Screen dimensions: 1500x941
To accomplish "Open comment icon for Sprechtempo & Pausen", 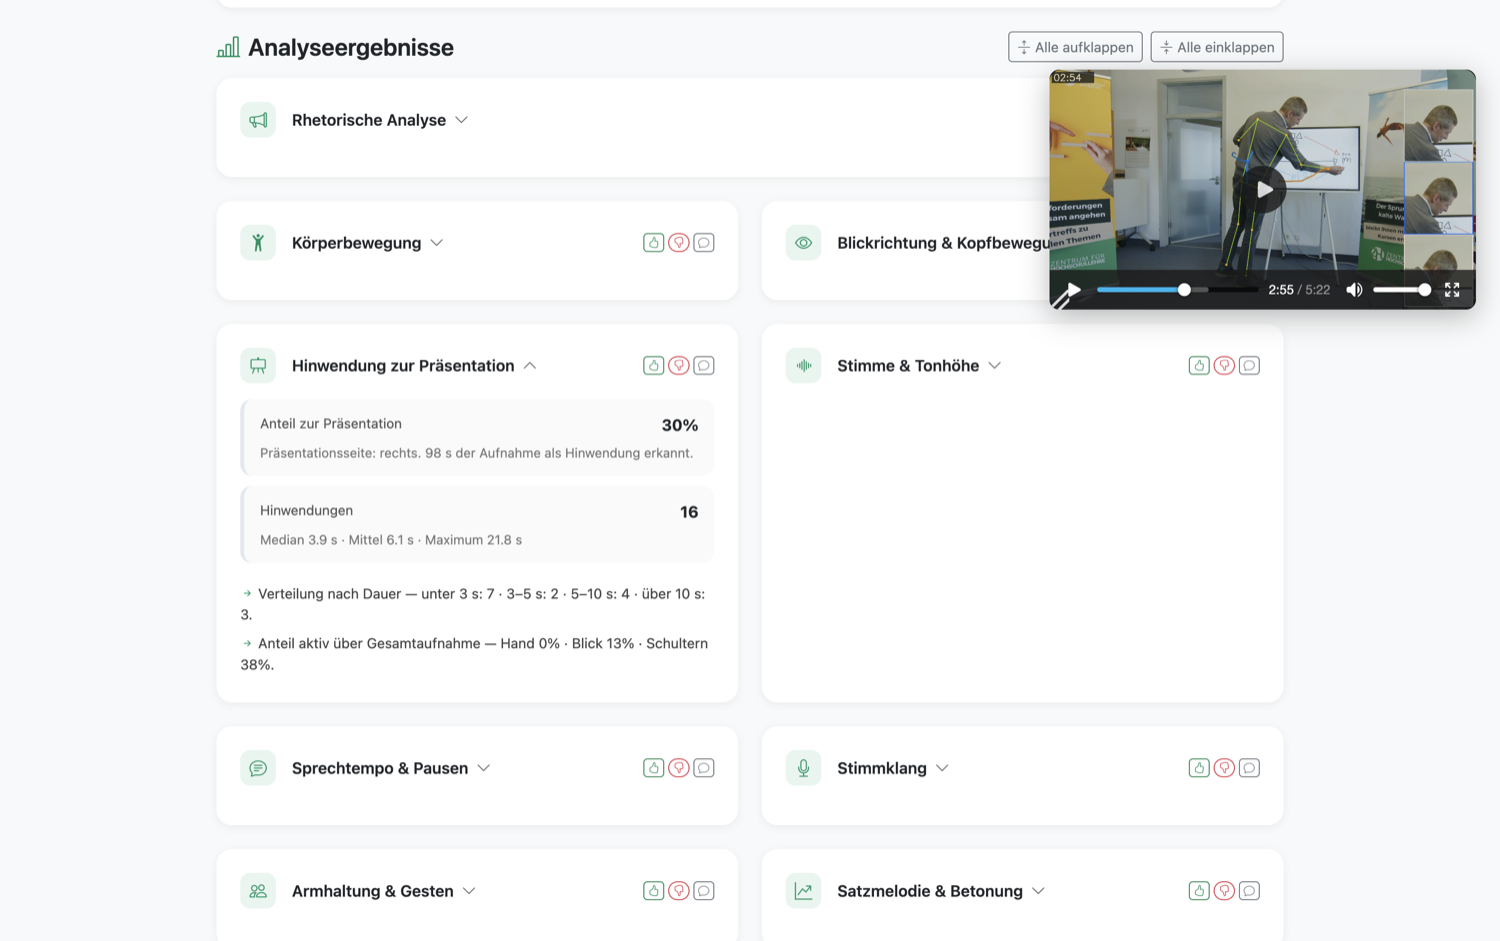I will [704, 768].
